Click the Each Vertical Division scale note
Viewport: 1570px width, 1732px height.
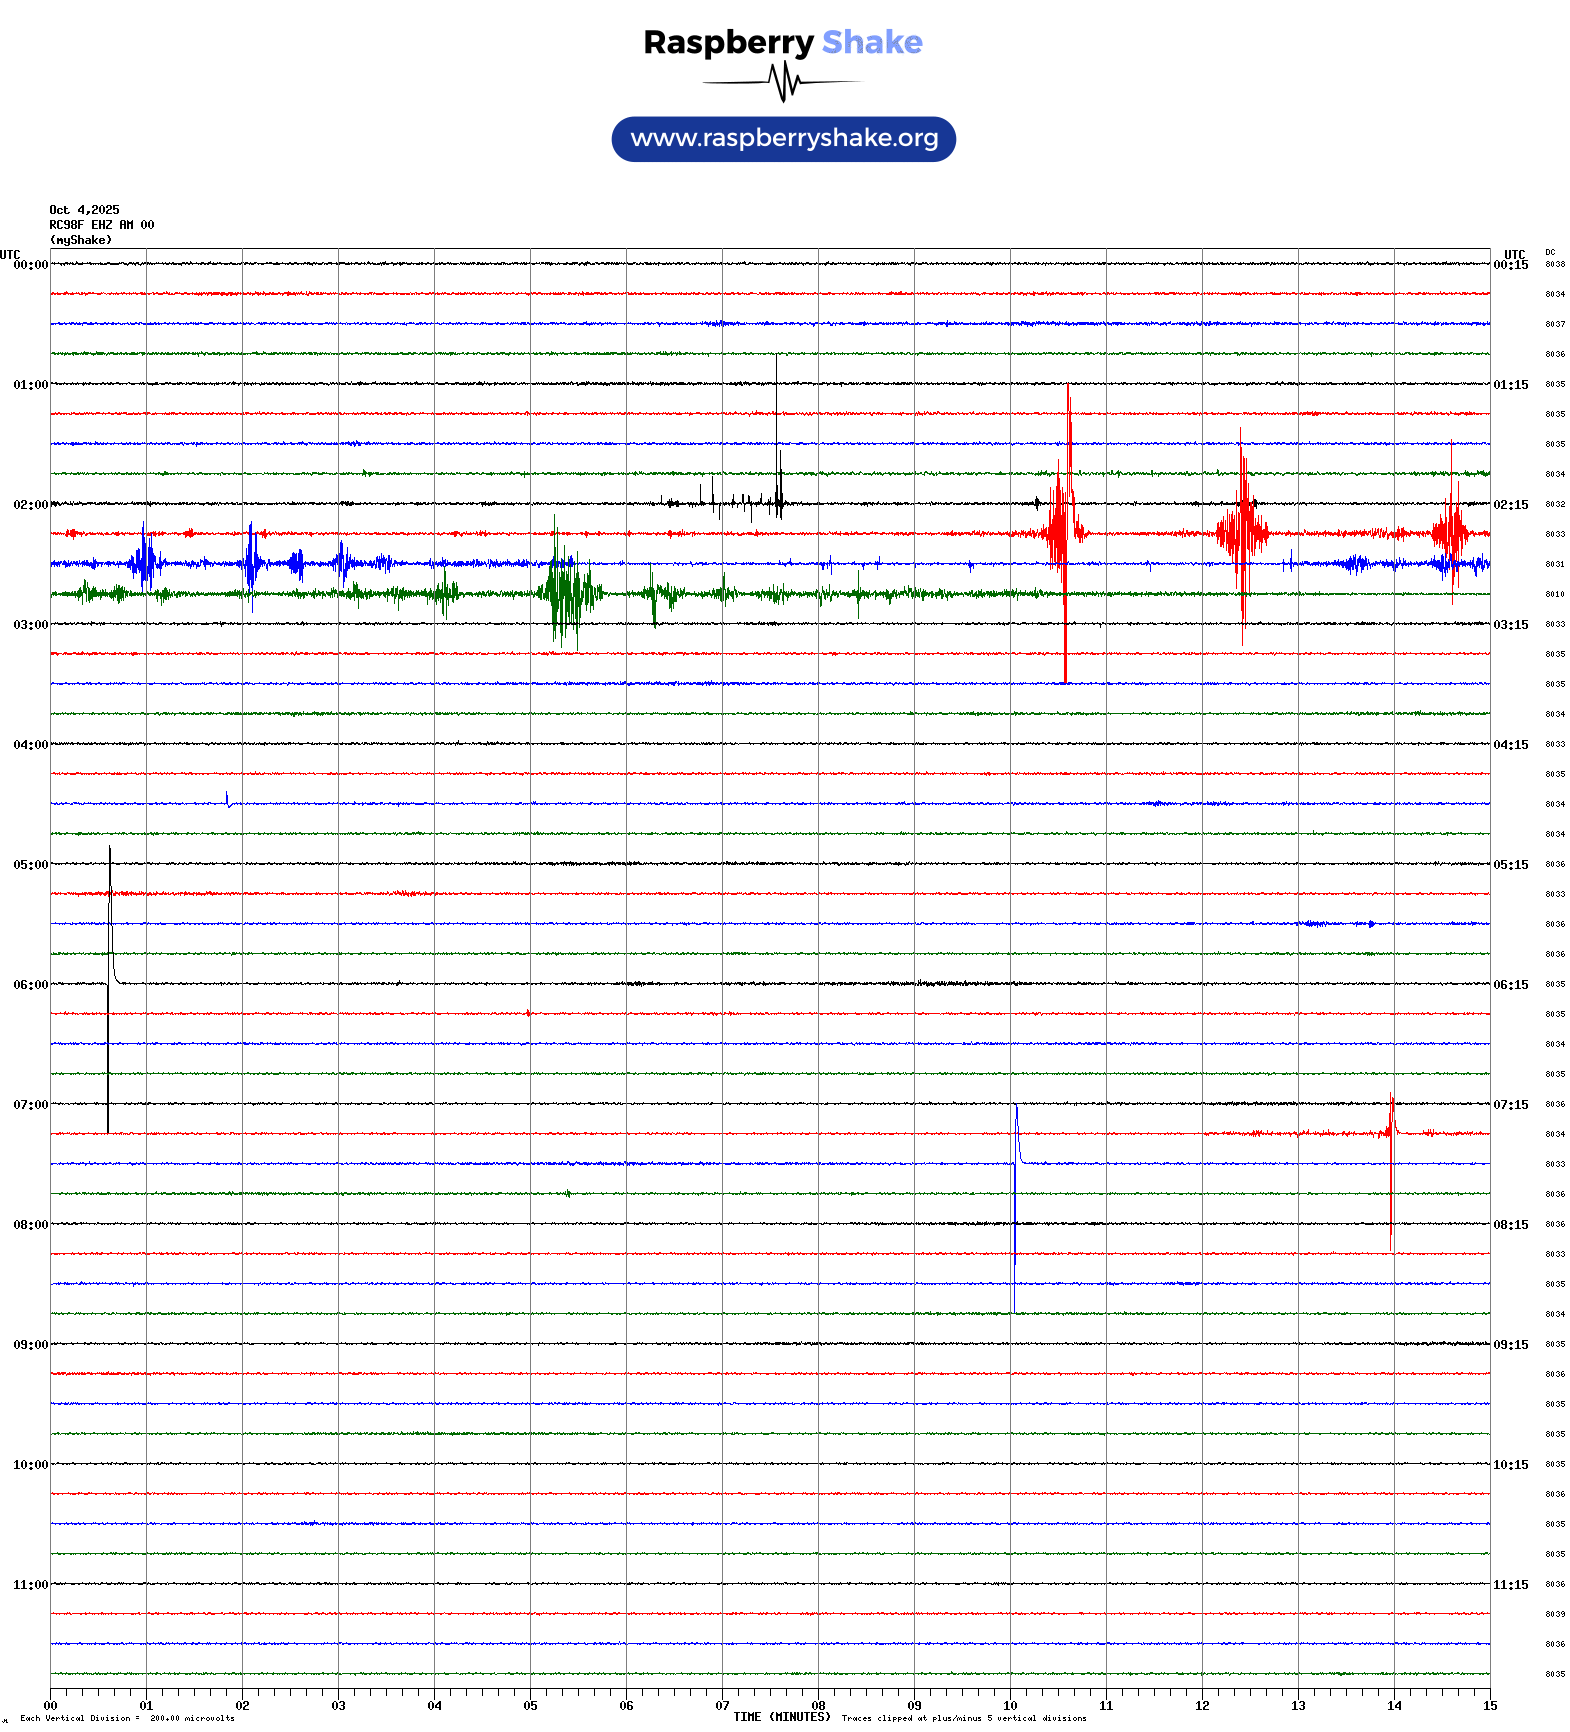click(127, 1719)
